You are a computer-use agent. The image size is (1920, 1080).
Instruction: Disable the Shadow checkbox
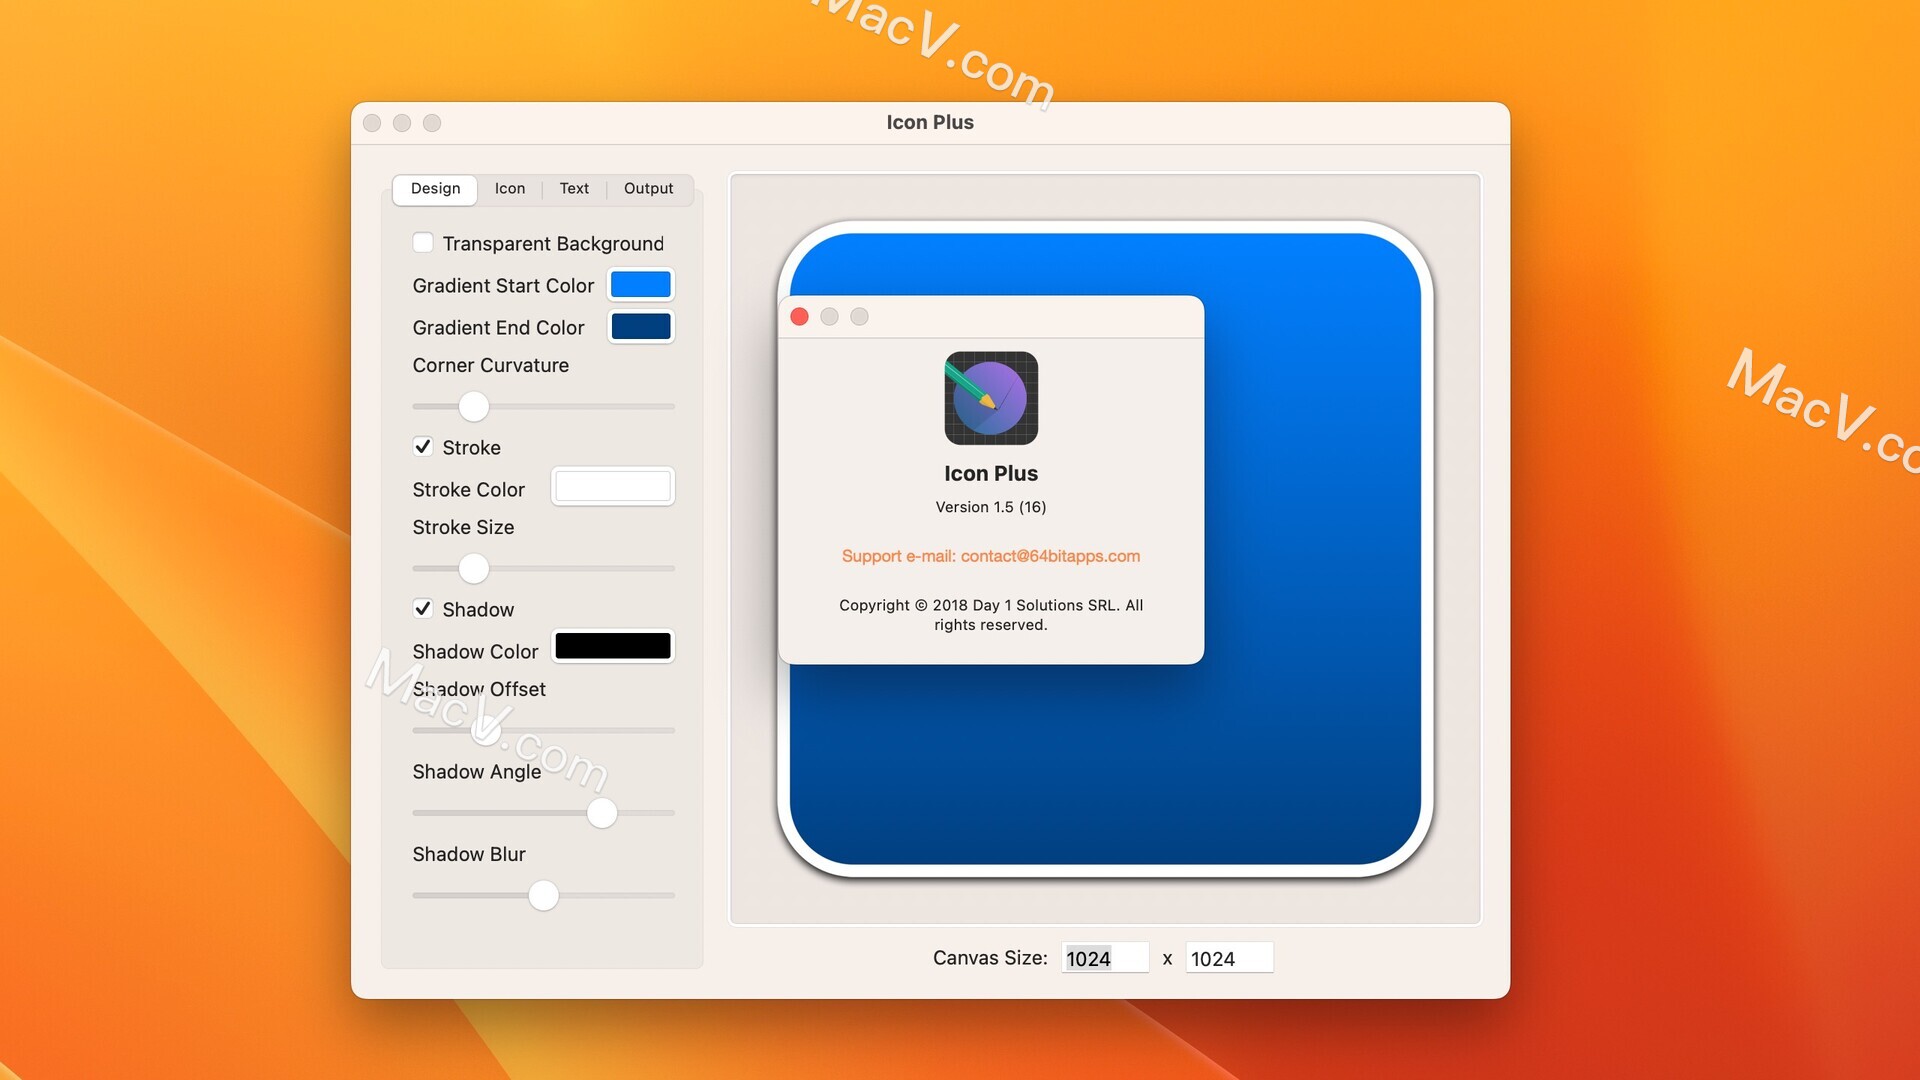tap(423, 609)
